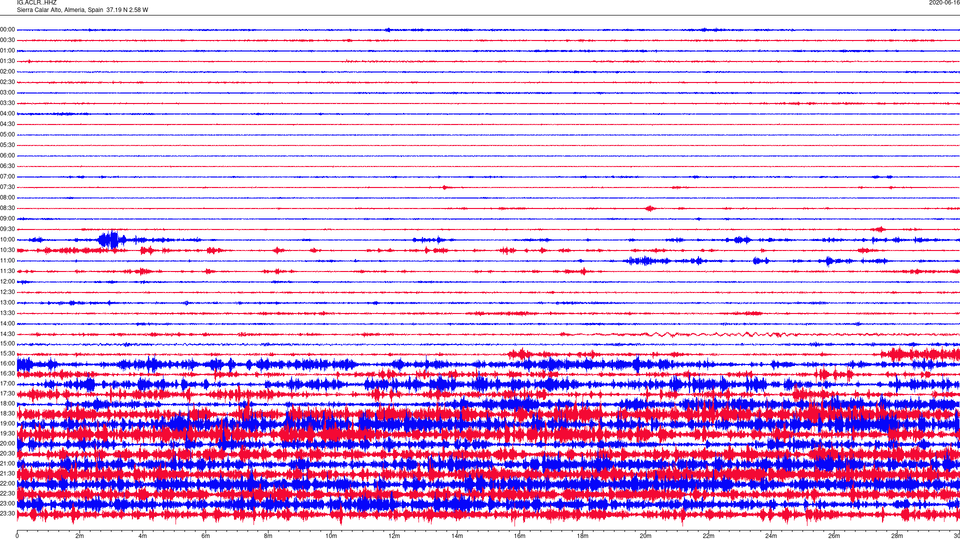Select the 09:00 row label

7,219
